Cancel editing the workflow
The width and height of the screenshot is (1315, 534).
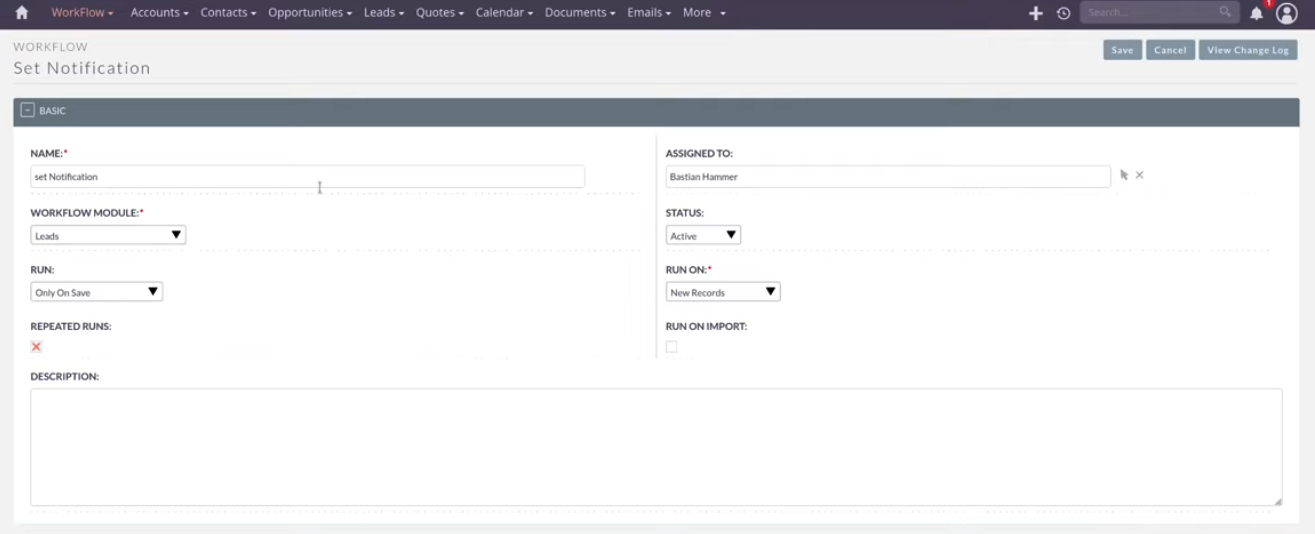point(1170,50)
